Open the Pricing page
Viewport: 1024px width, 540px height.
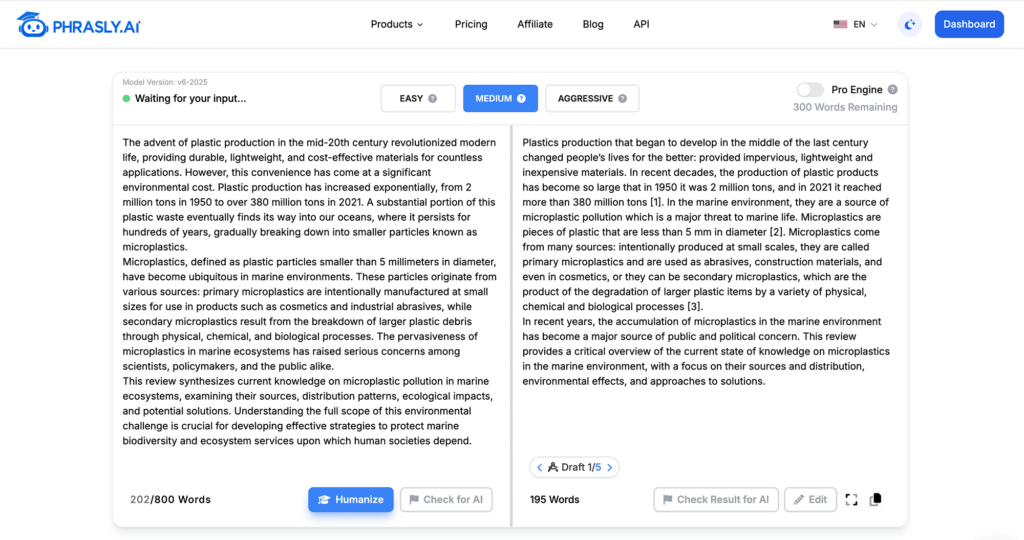coord(471,24)
